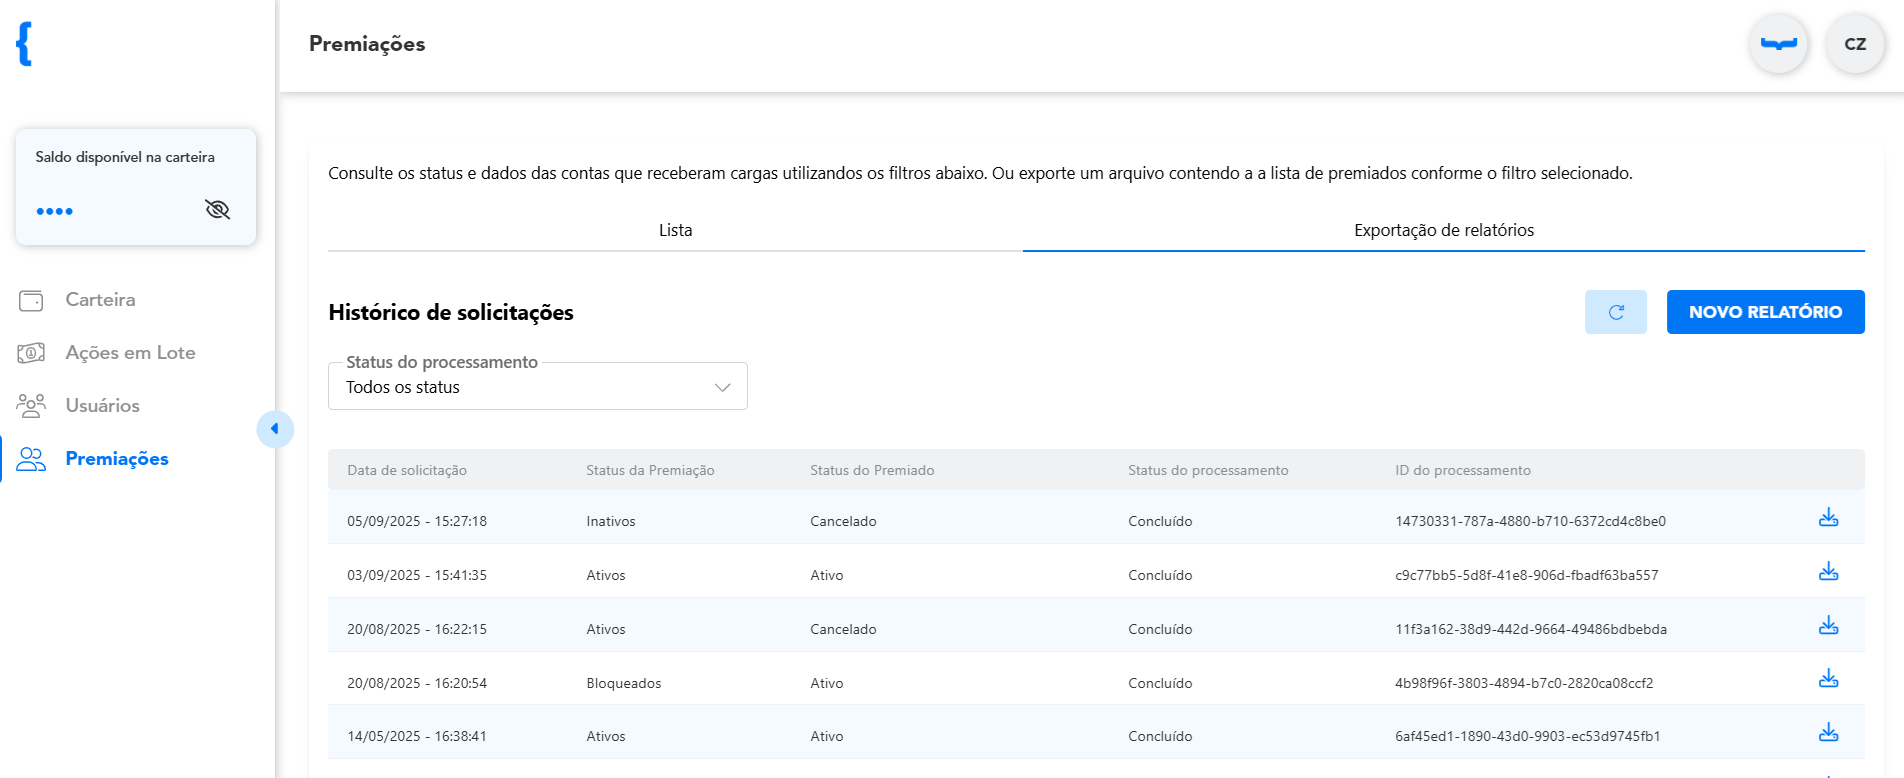1904x778 pixels.
Task: Download report from 20/08/2025 - 16:22:15
Action: 1828,625
